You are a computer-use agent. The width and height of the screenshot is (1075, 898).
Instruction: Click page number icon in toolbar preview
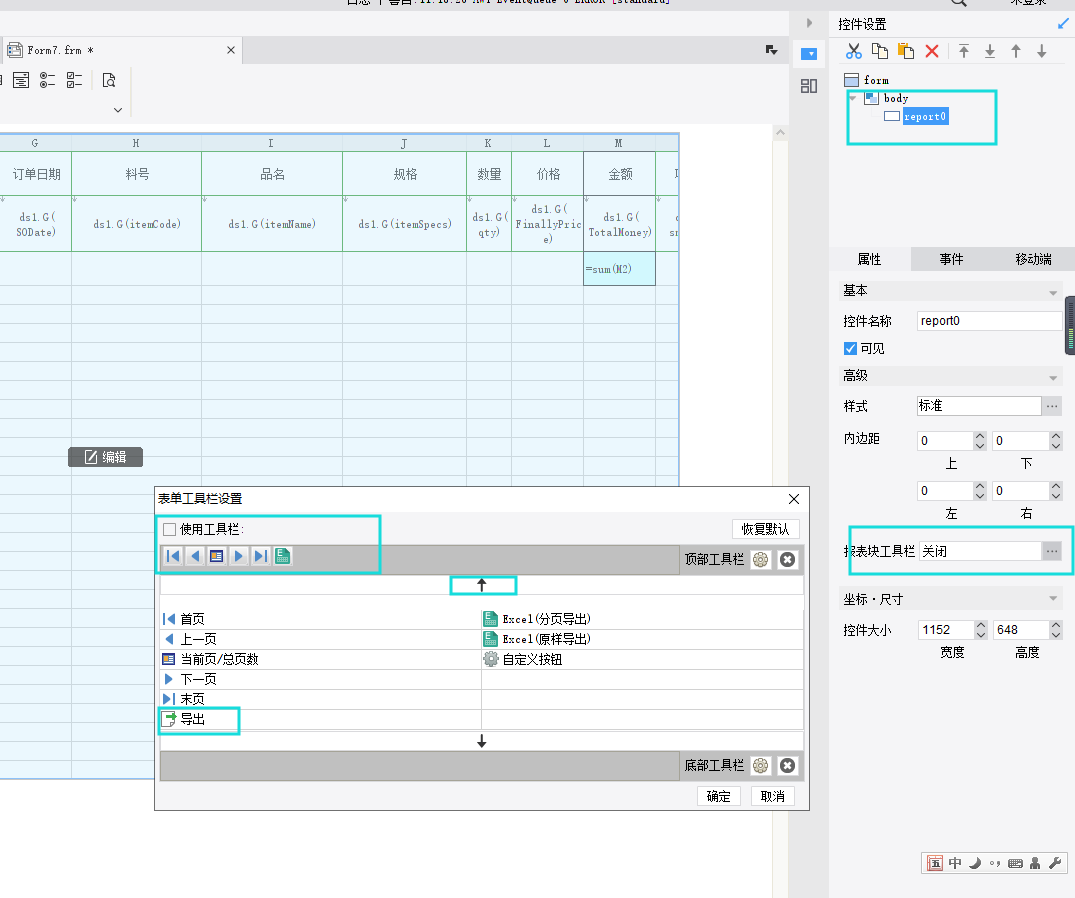click(217, 556)
